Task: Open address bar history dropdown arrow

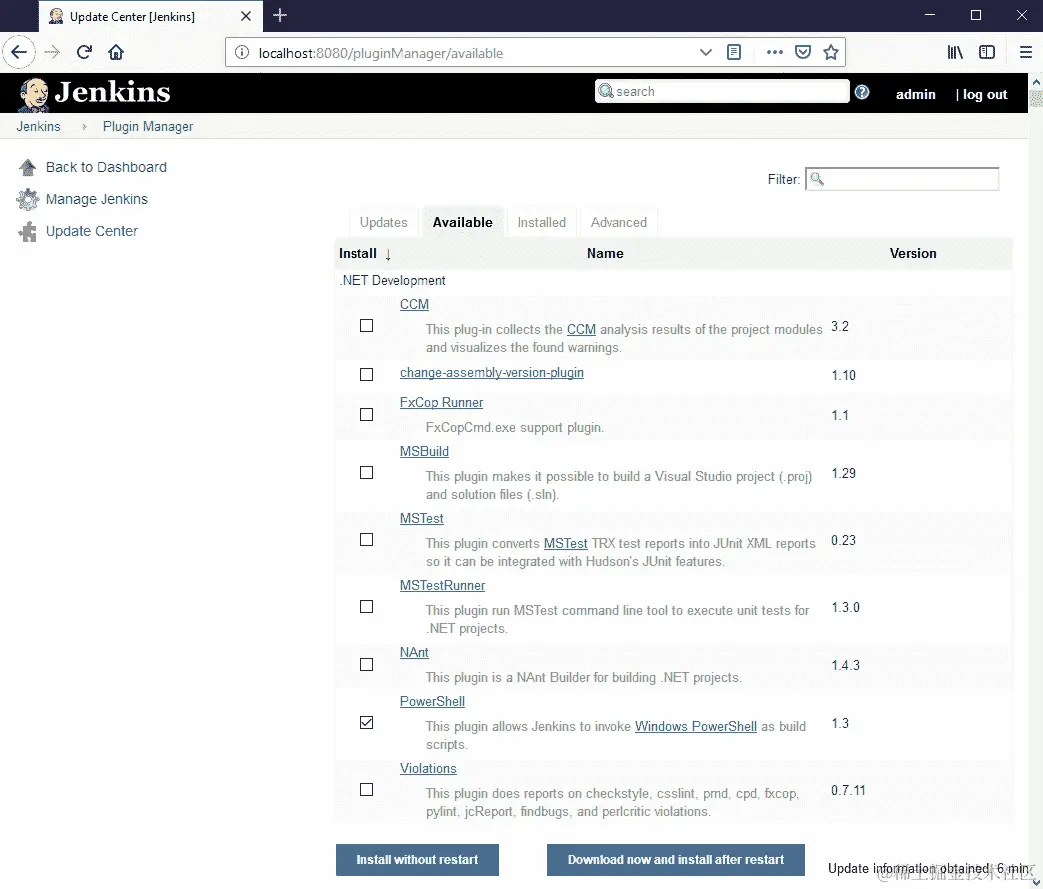Action: pos(706,53)
